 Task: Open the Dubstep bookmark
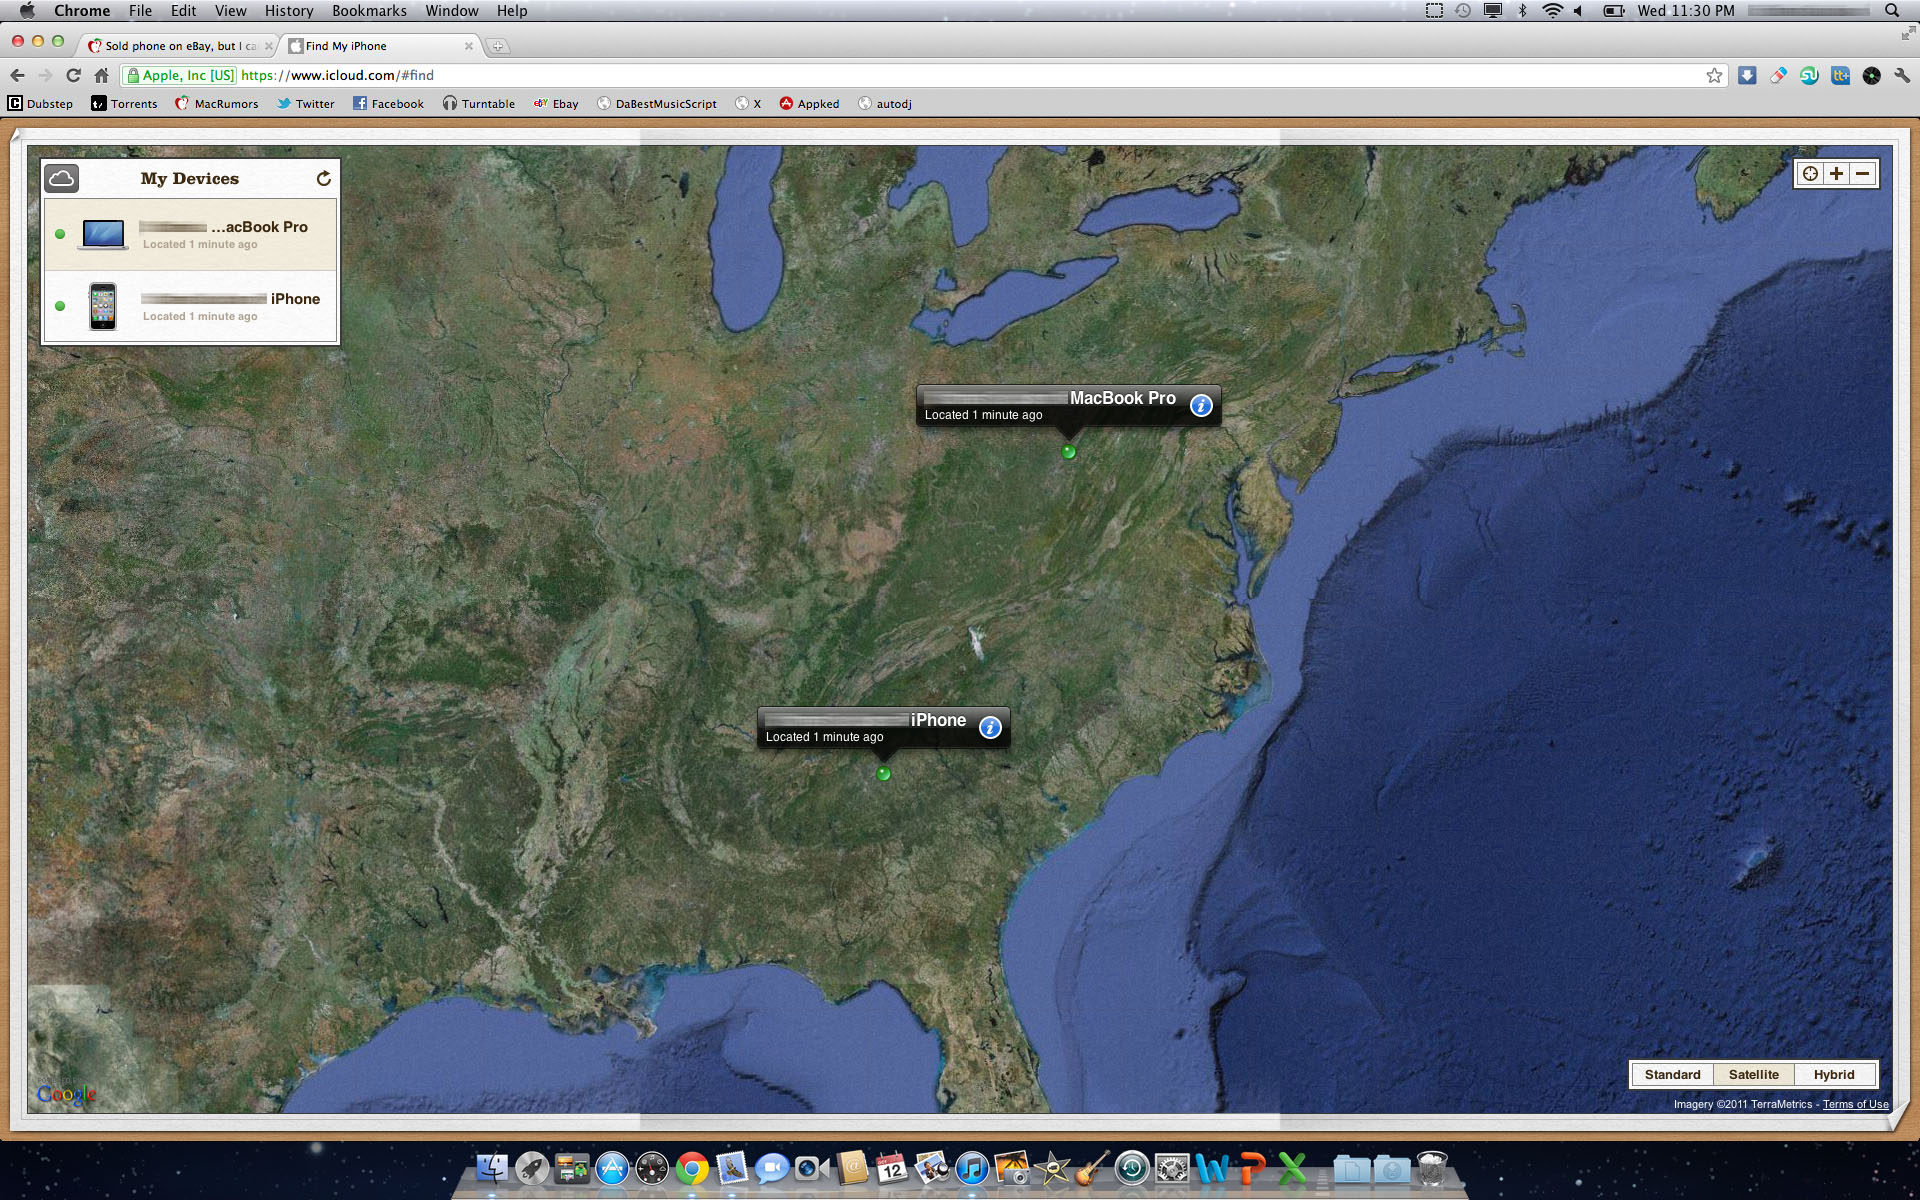(x=41, y=103)
